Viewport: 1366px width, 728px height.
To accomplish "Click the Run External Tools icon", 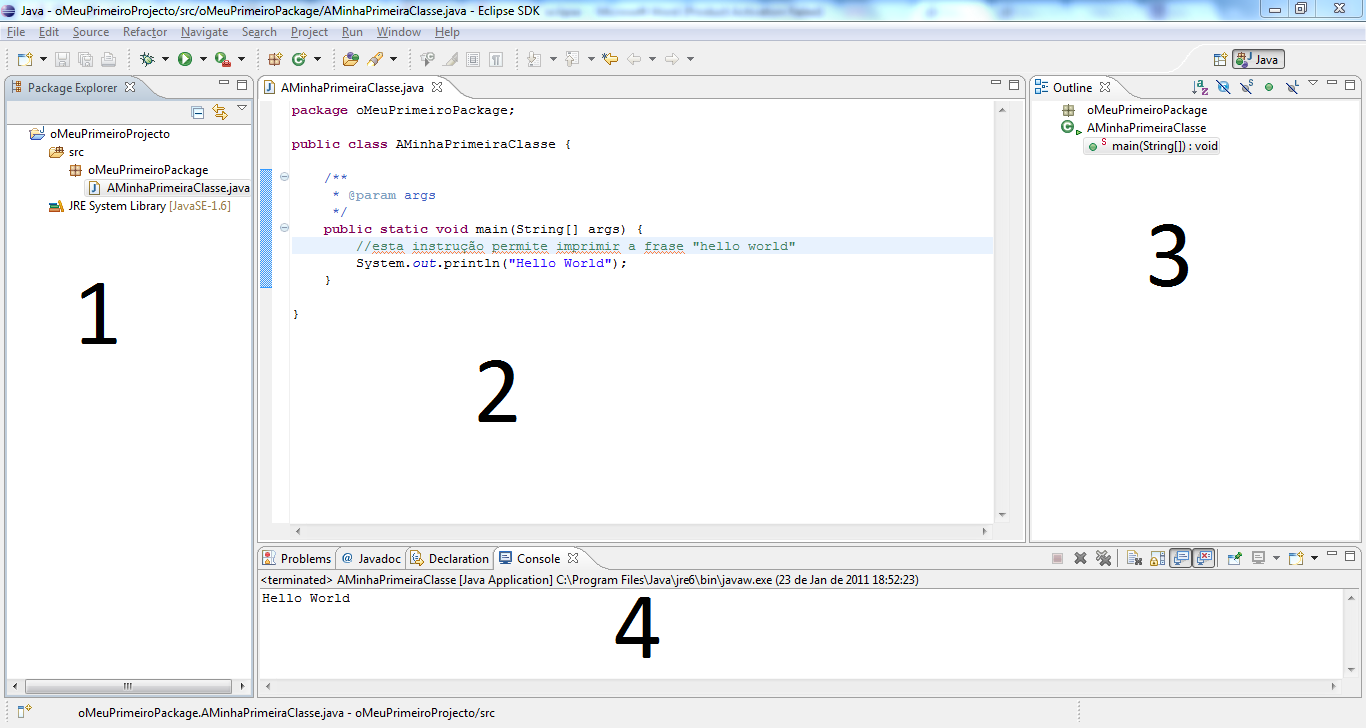I will [x=223, y=59].
